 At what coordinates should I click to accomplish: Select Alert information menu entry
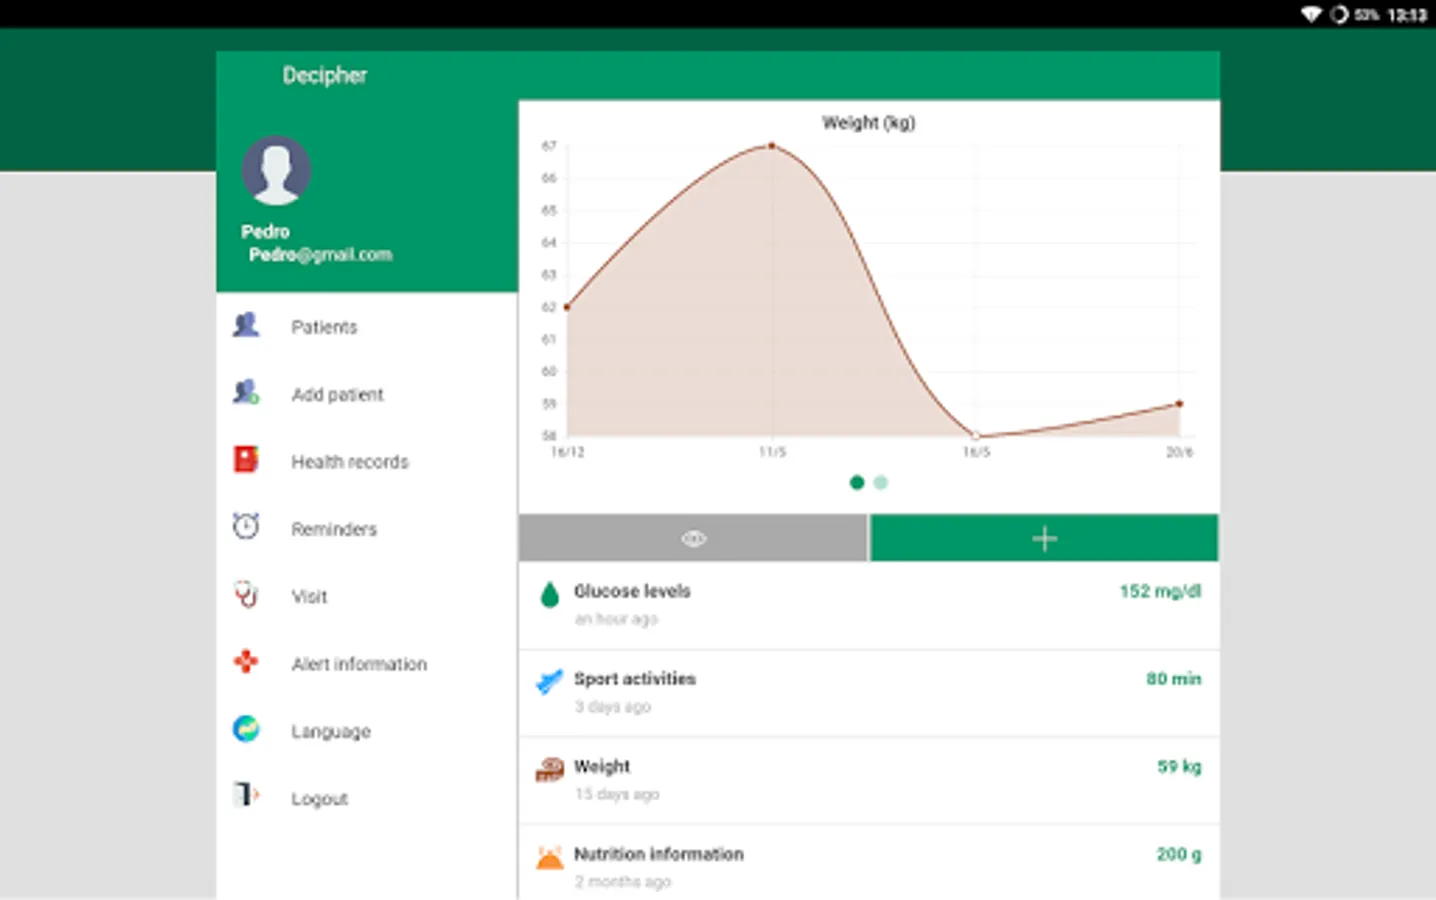pos(367,663)
